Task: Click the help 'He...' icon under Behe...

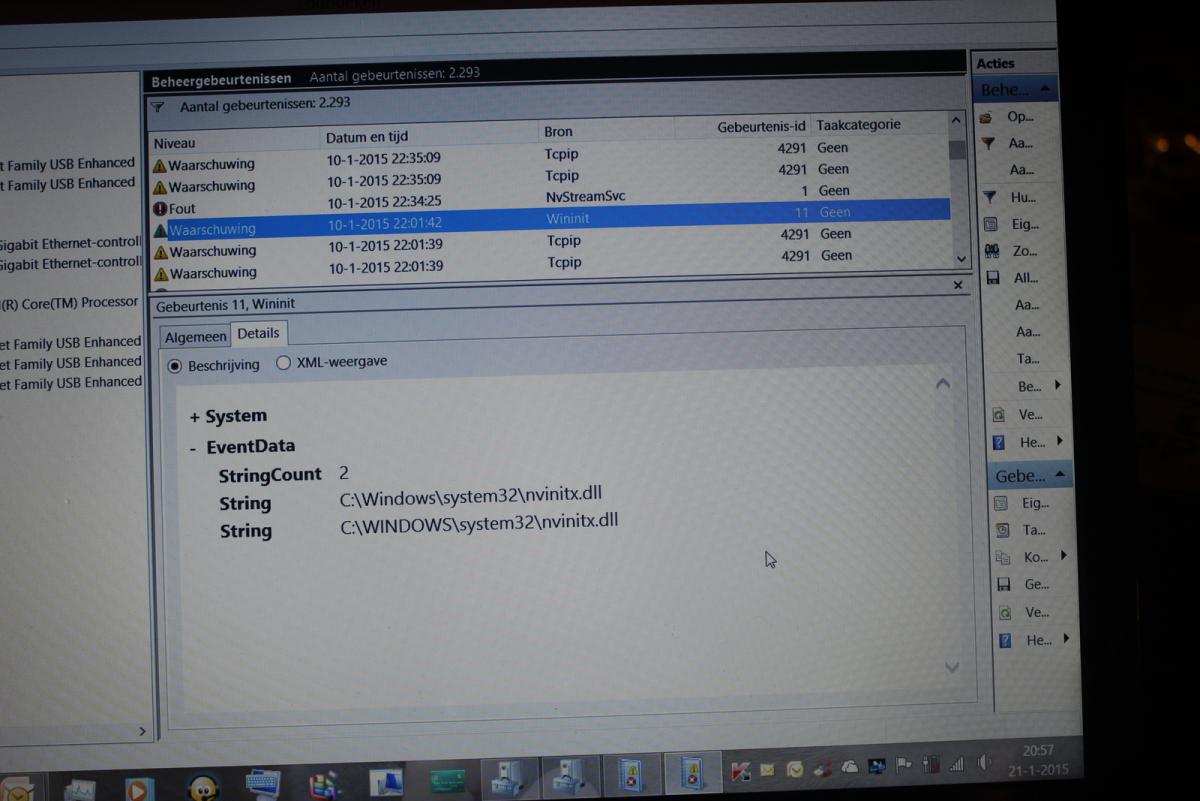Action: tap(998, 442)
